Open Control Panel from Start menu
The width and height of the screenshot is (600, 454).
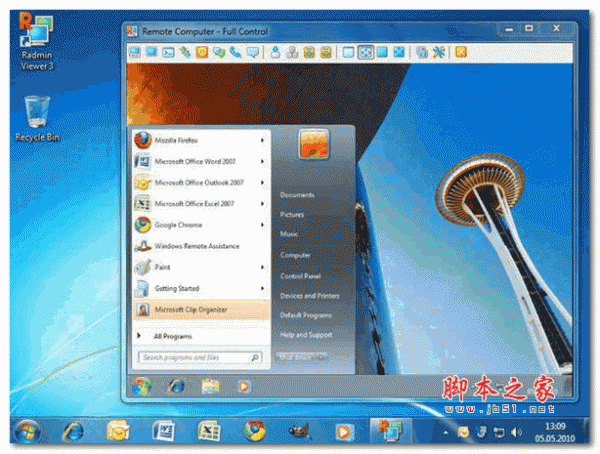pos(299,276)
